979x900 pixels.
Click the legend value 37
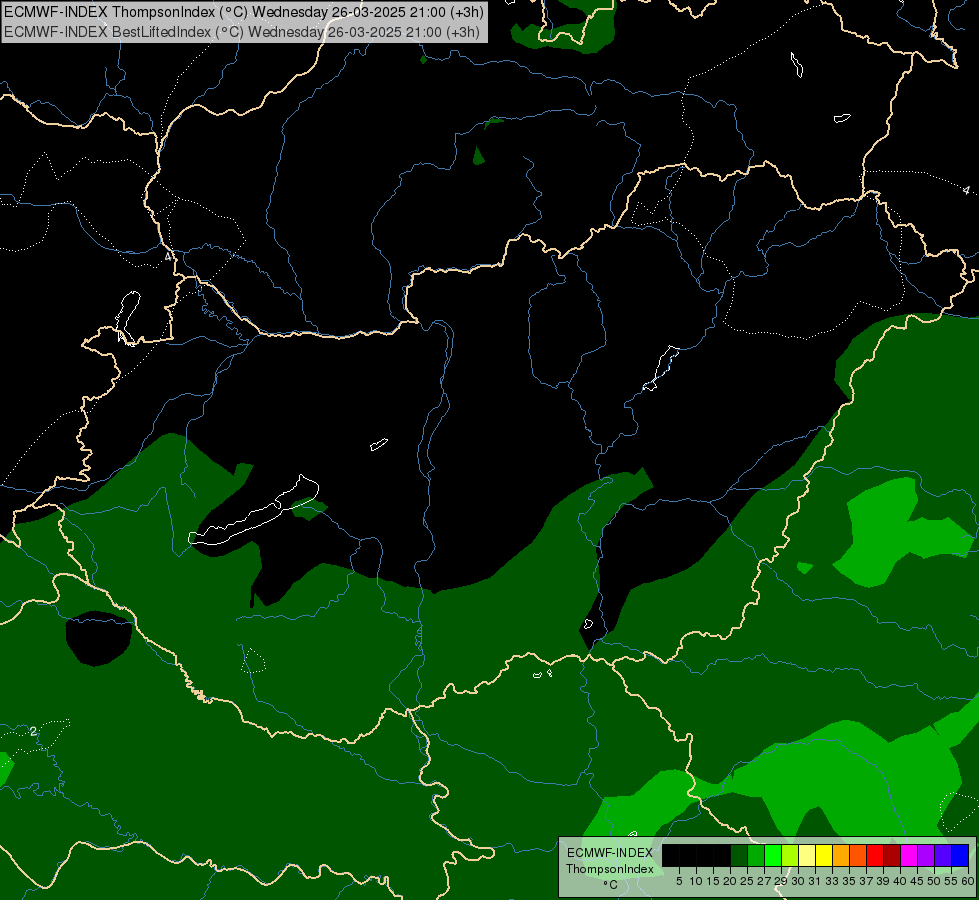click(x=866, y=881)
